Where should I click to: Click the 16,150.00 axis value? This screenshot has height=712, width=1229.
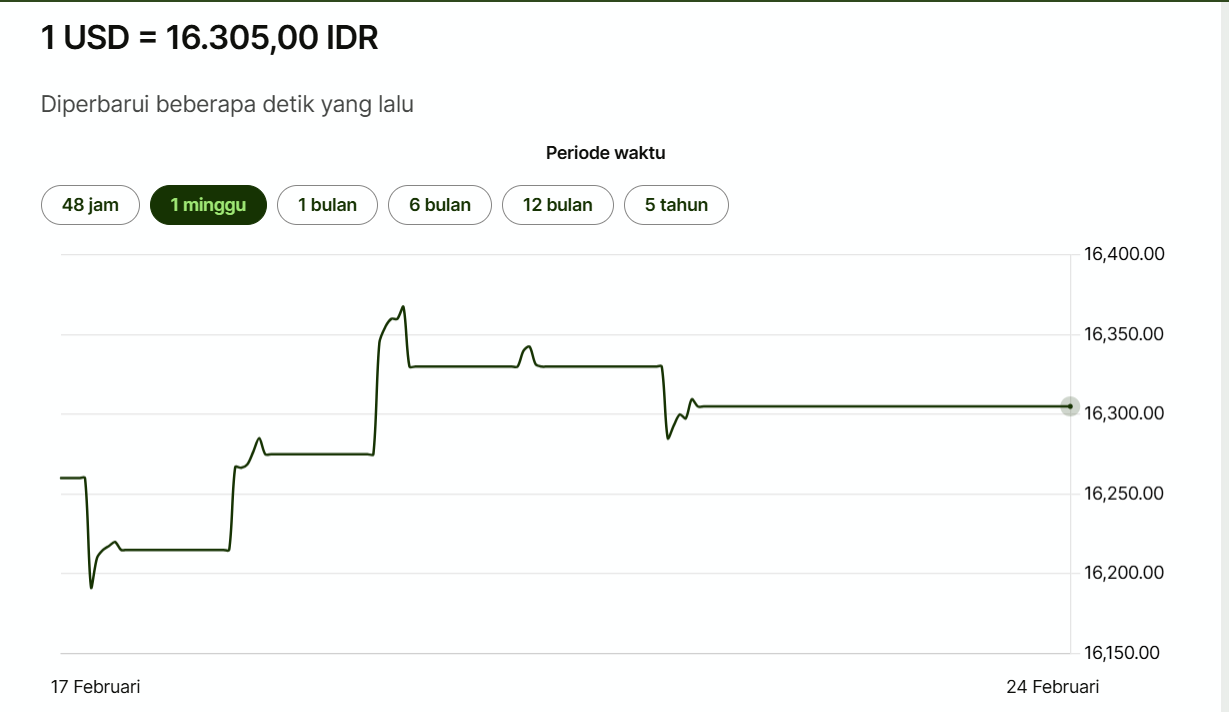tap(1124, 653)
